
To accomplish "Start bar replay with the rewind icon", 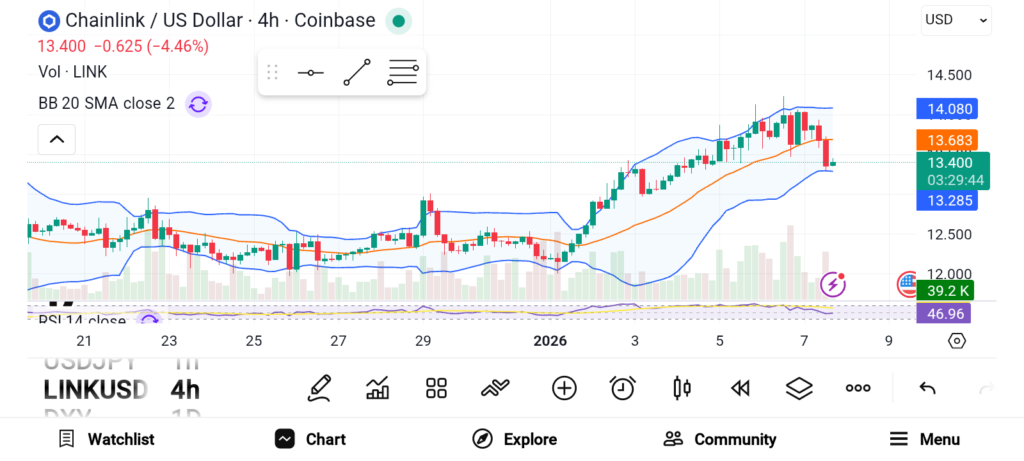I will pyautogui.click(x=740, y=389).
